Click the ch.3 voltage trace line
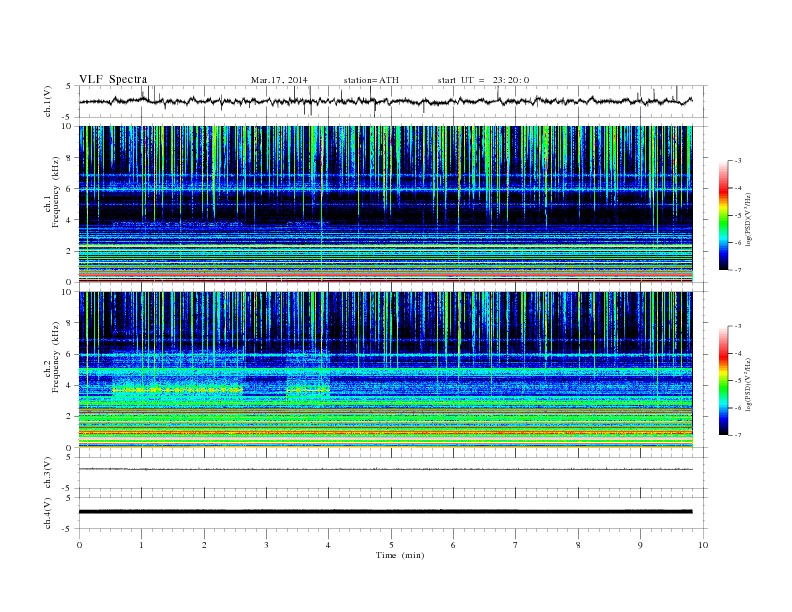The image size is (792, 612). click(x=385, y=469)
